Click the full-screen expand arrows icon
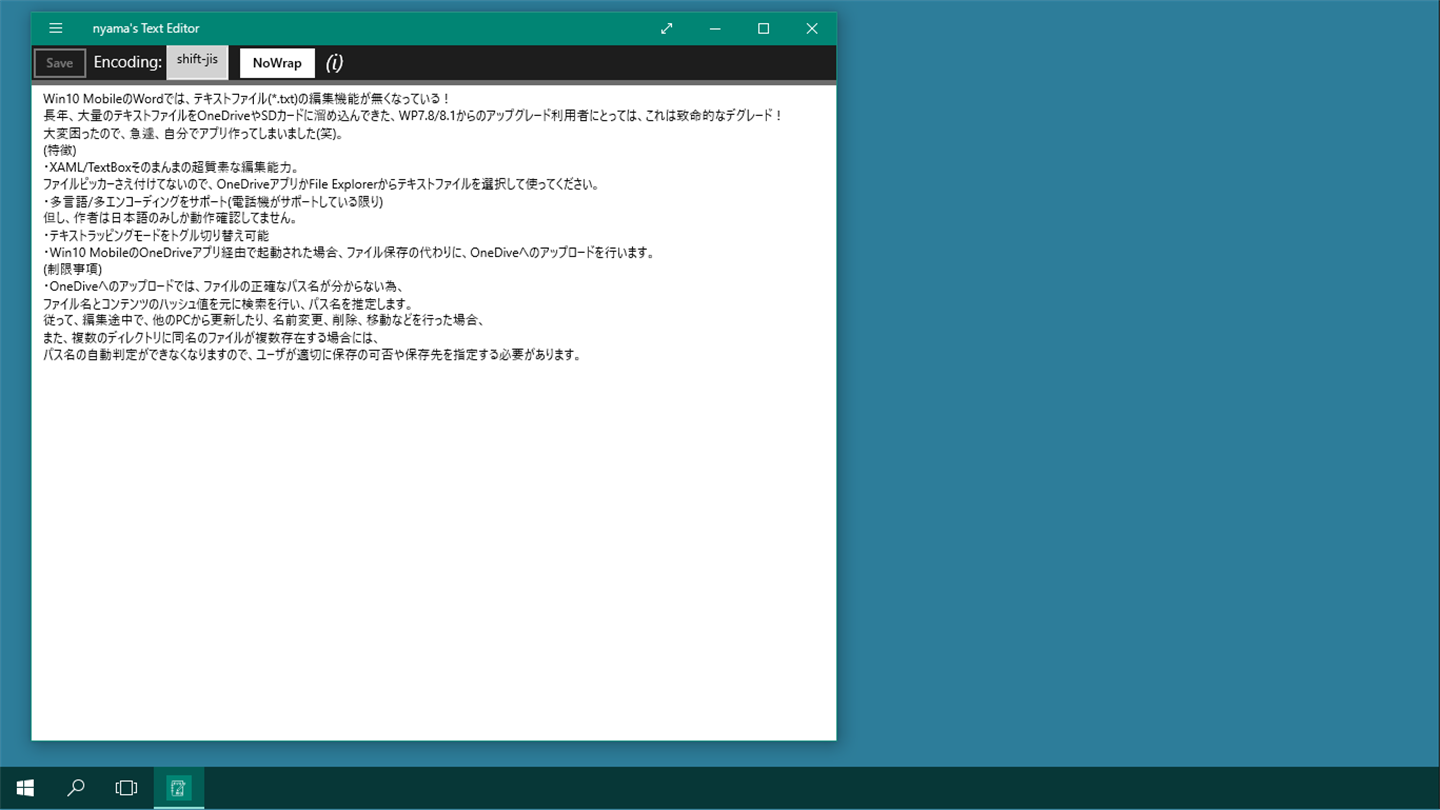 pos(667,29)
